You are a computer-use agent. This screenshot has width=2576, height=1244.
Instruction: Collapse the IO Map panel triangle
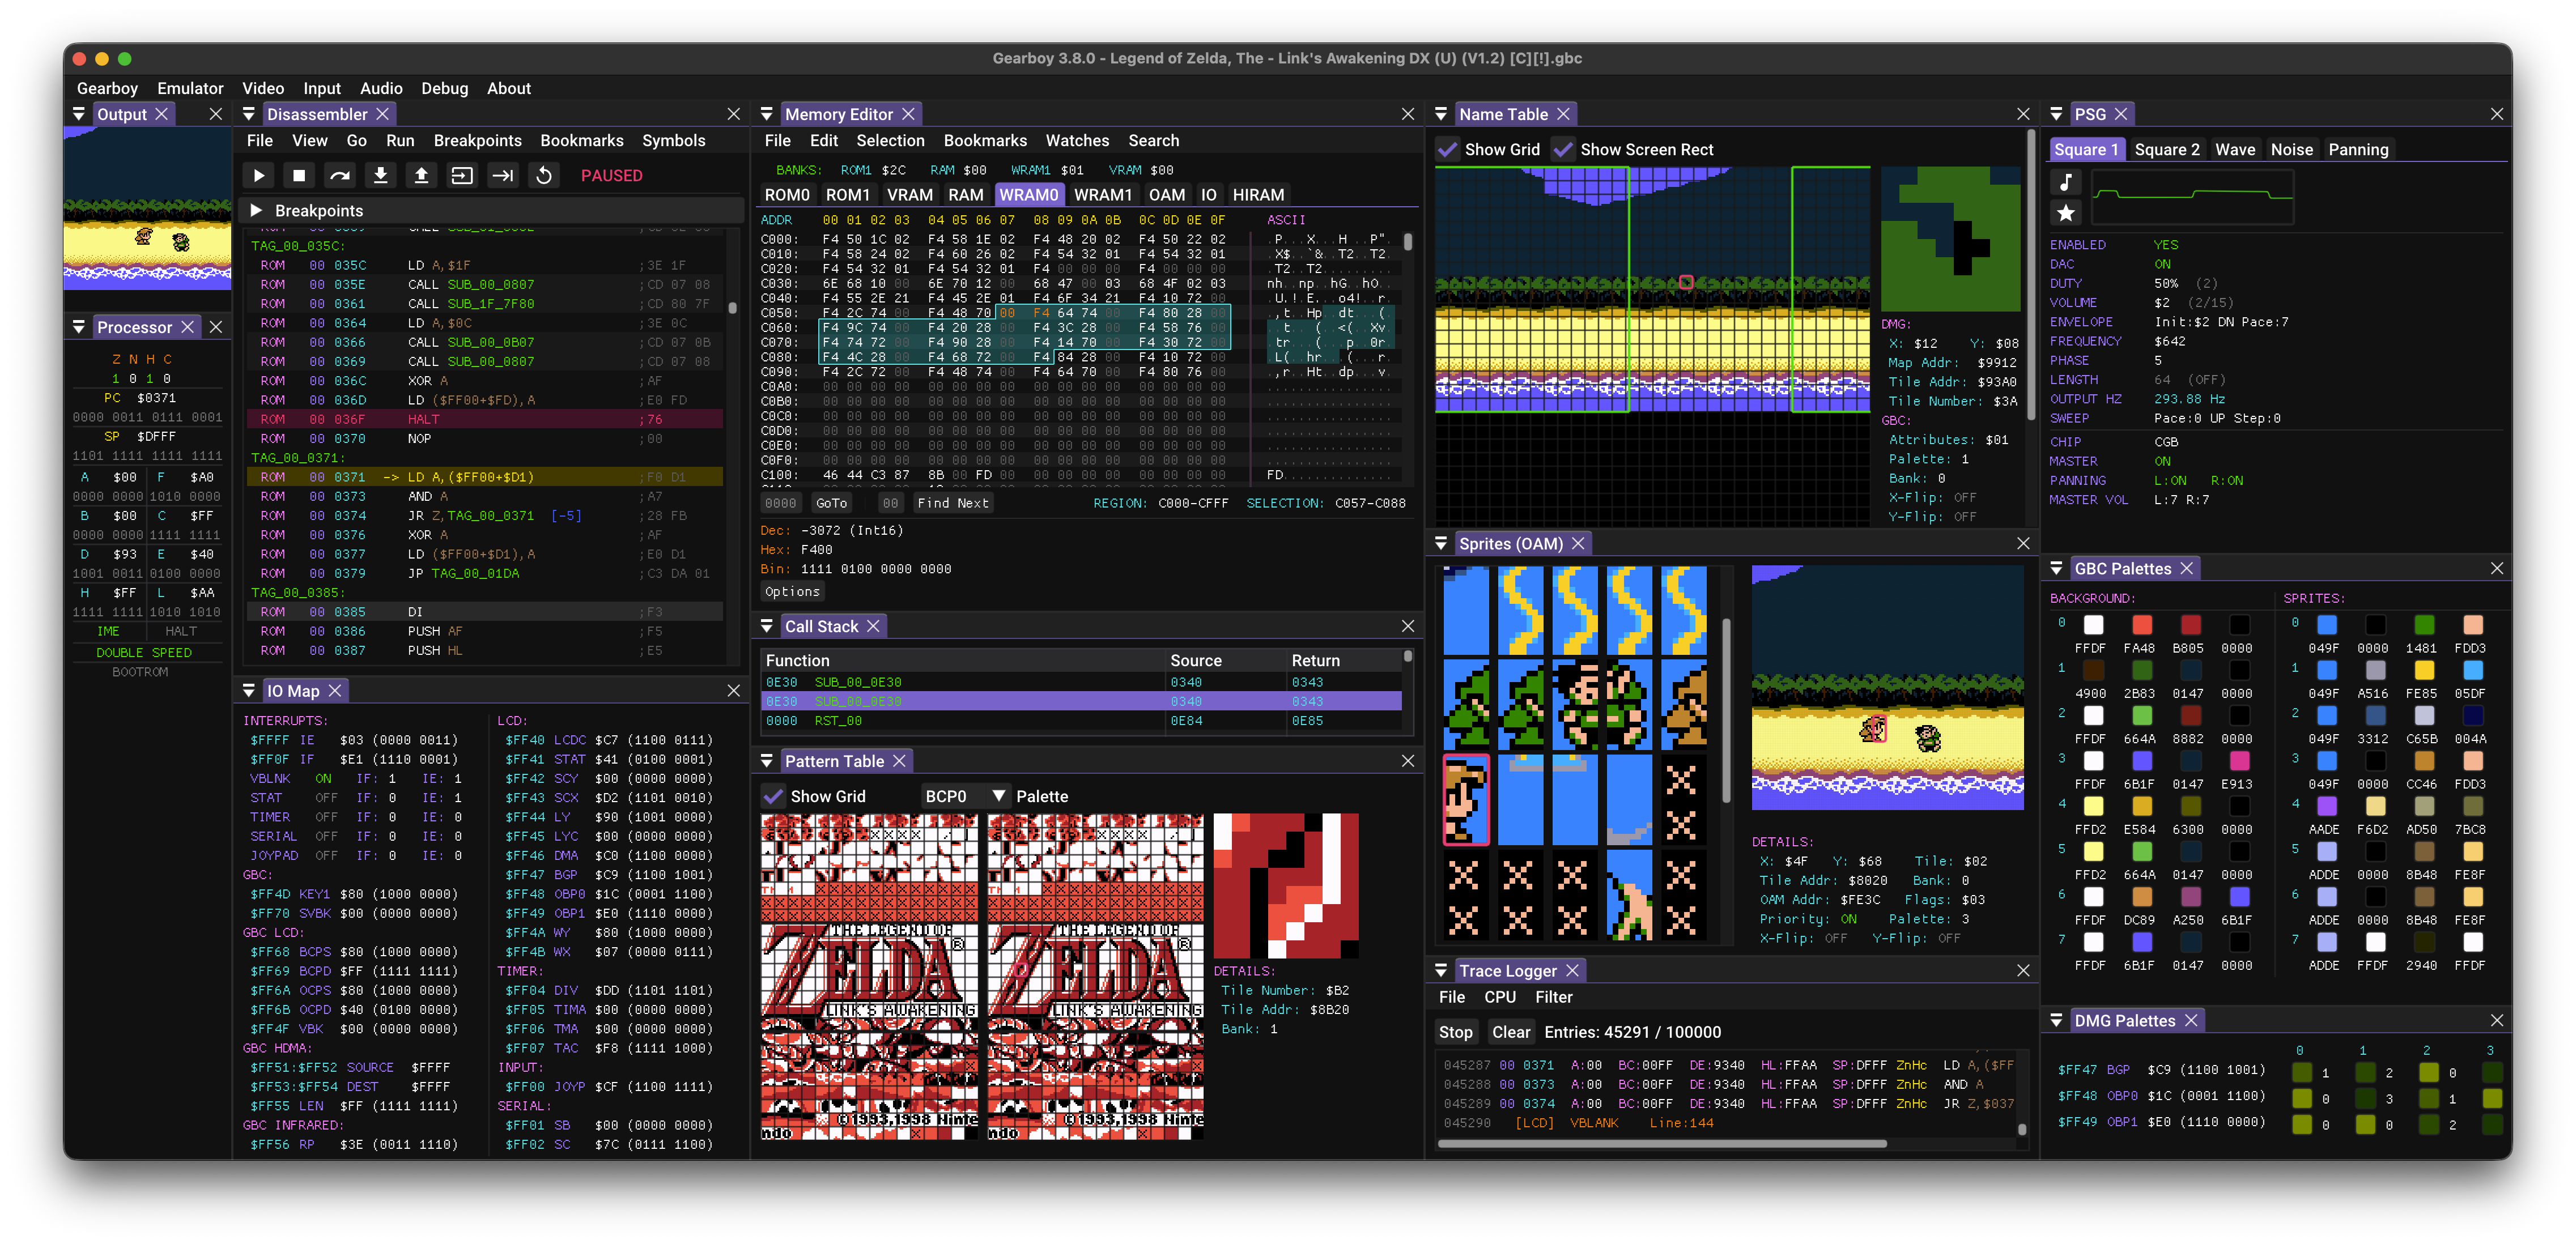[249, 691]
